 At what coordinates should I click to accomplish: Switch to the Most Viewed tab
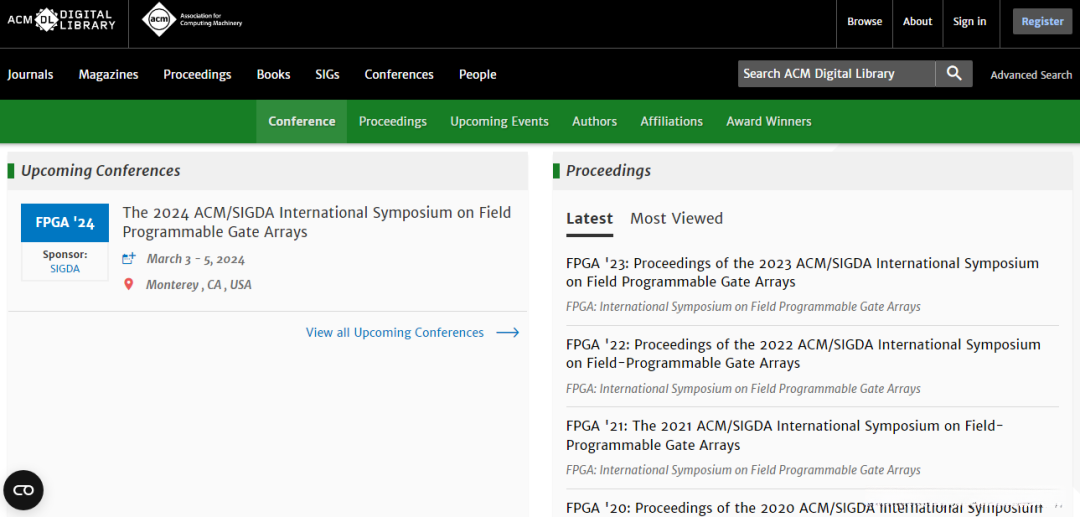click(676, 218)
